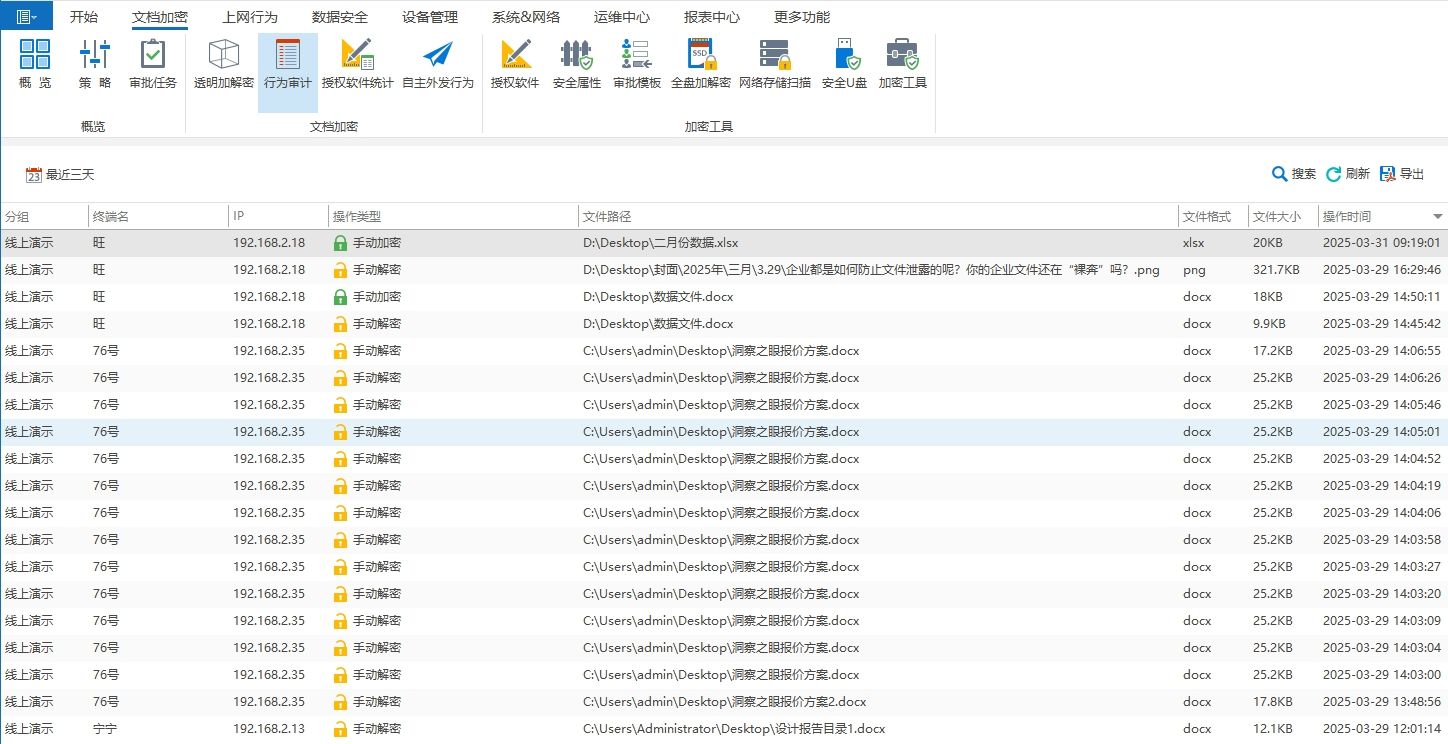This screenshot has height=744, width=1448.
Task: Click 刷新 to refresh the audit list
Action: [x=1348, y=172]
